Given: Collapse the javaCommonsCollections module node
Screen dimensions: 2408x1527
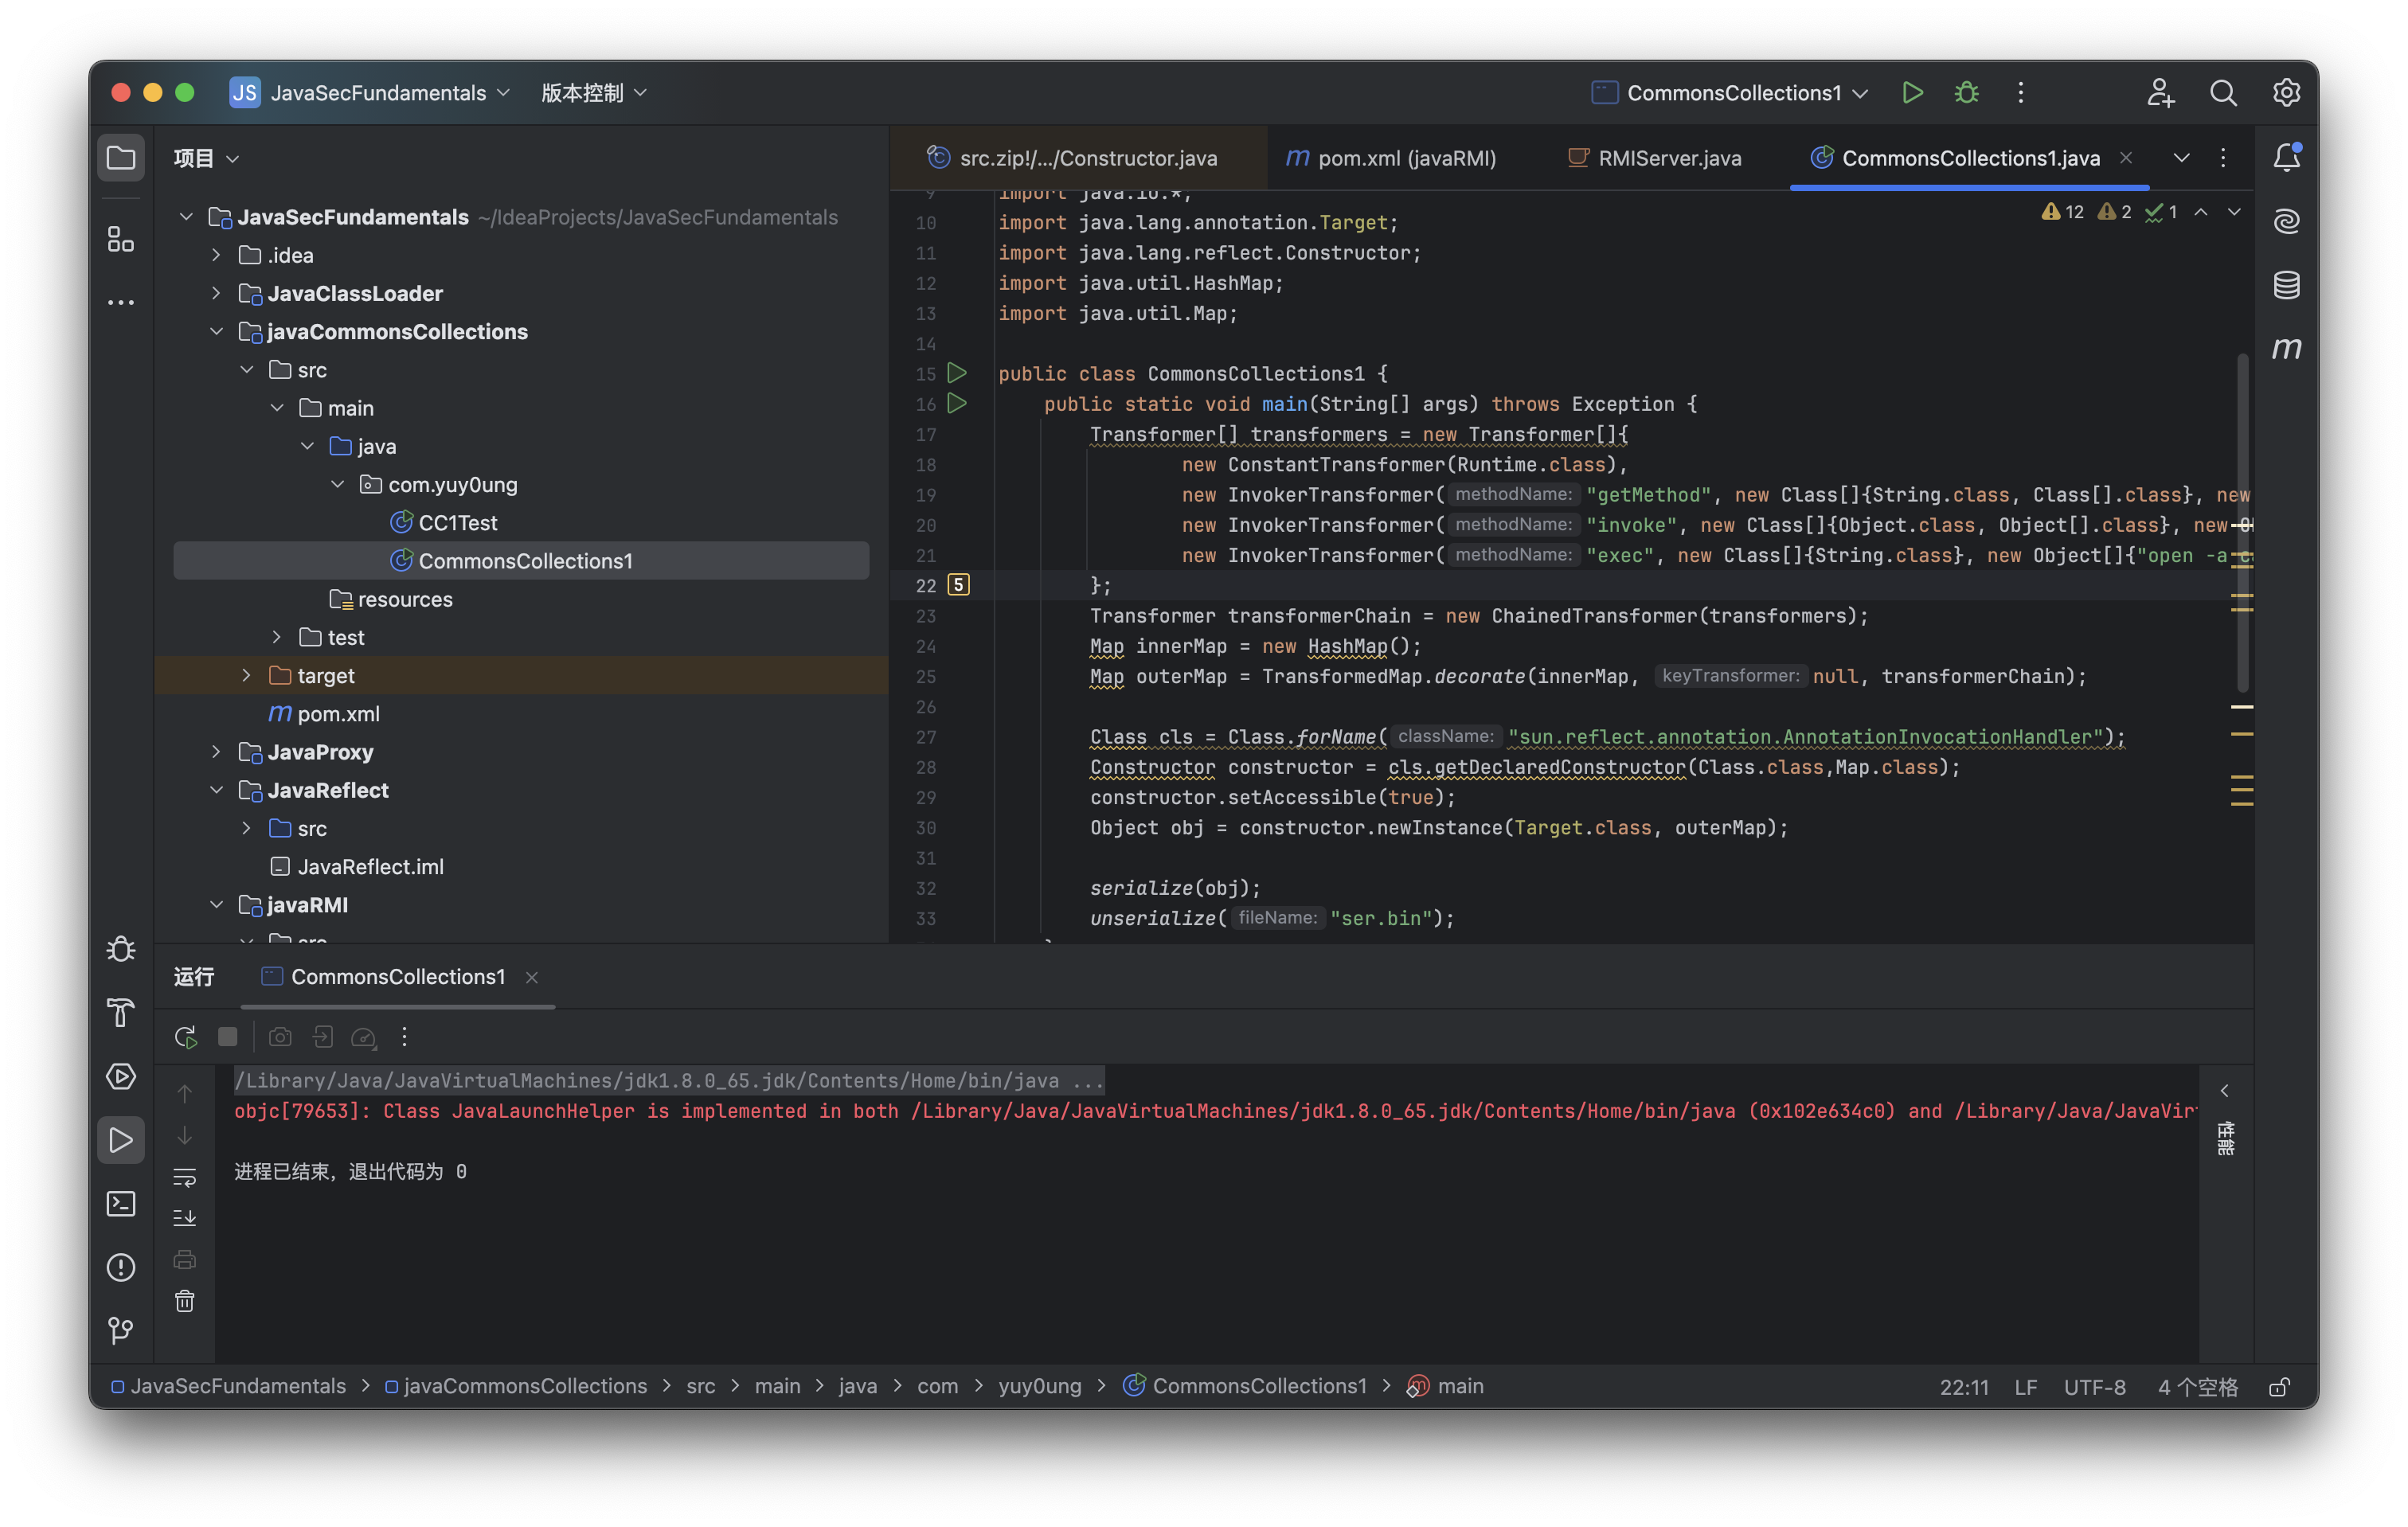Looking at the screenshot, I should (x=216, y=332).
